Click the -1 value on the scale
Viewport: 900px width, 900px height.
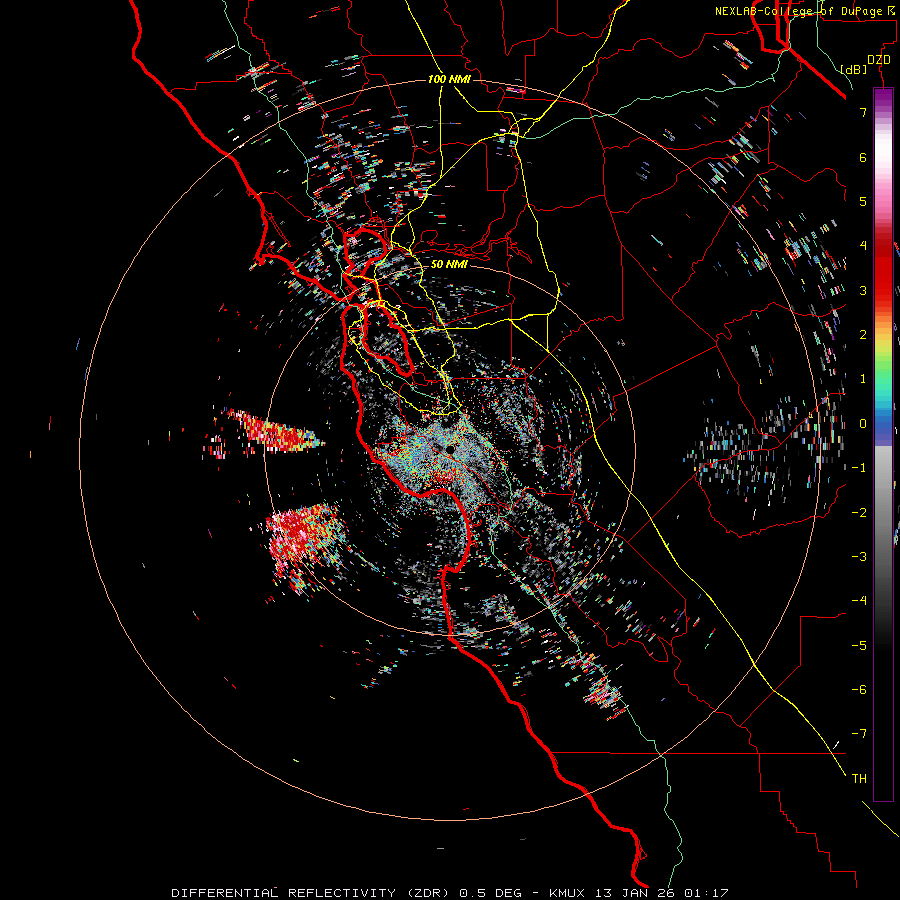tap(859, 468)
